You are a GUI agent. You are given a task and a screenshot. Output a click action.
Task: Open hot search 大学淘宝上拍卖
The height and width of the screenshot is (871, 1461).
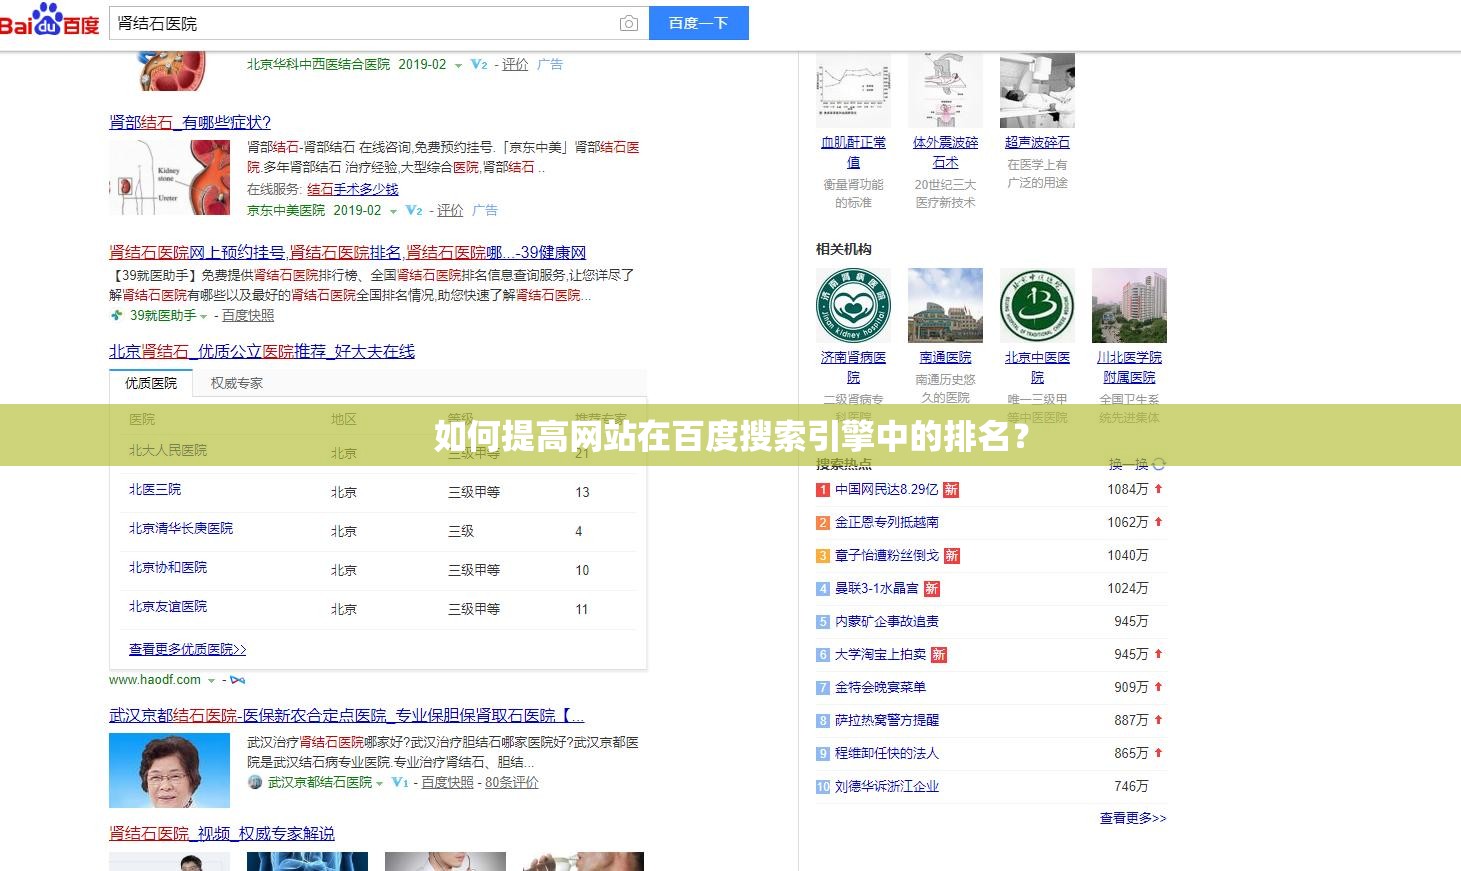point(880,654)
